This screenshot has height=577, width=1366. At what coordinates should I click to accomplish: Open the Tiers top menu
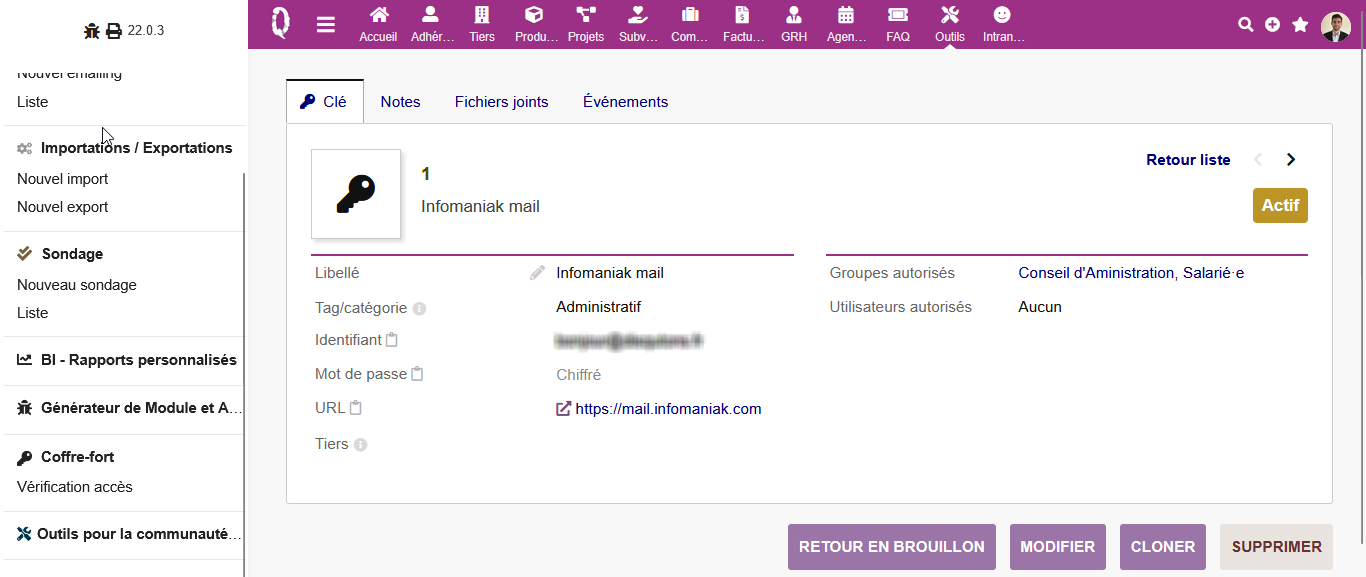coord(482,25)
